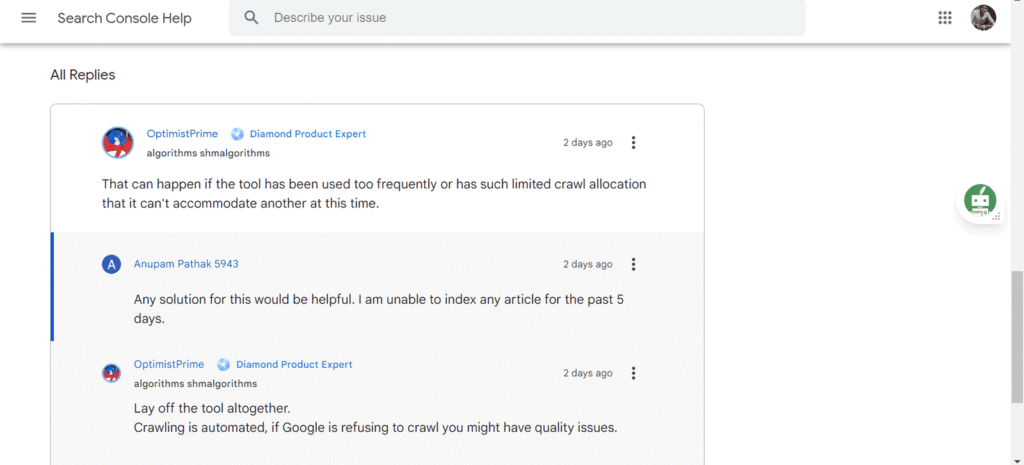Open Anupam Pathak 5943's profile

pos(186,264)
